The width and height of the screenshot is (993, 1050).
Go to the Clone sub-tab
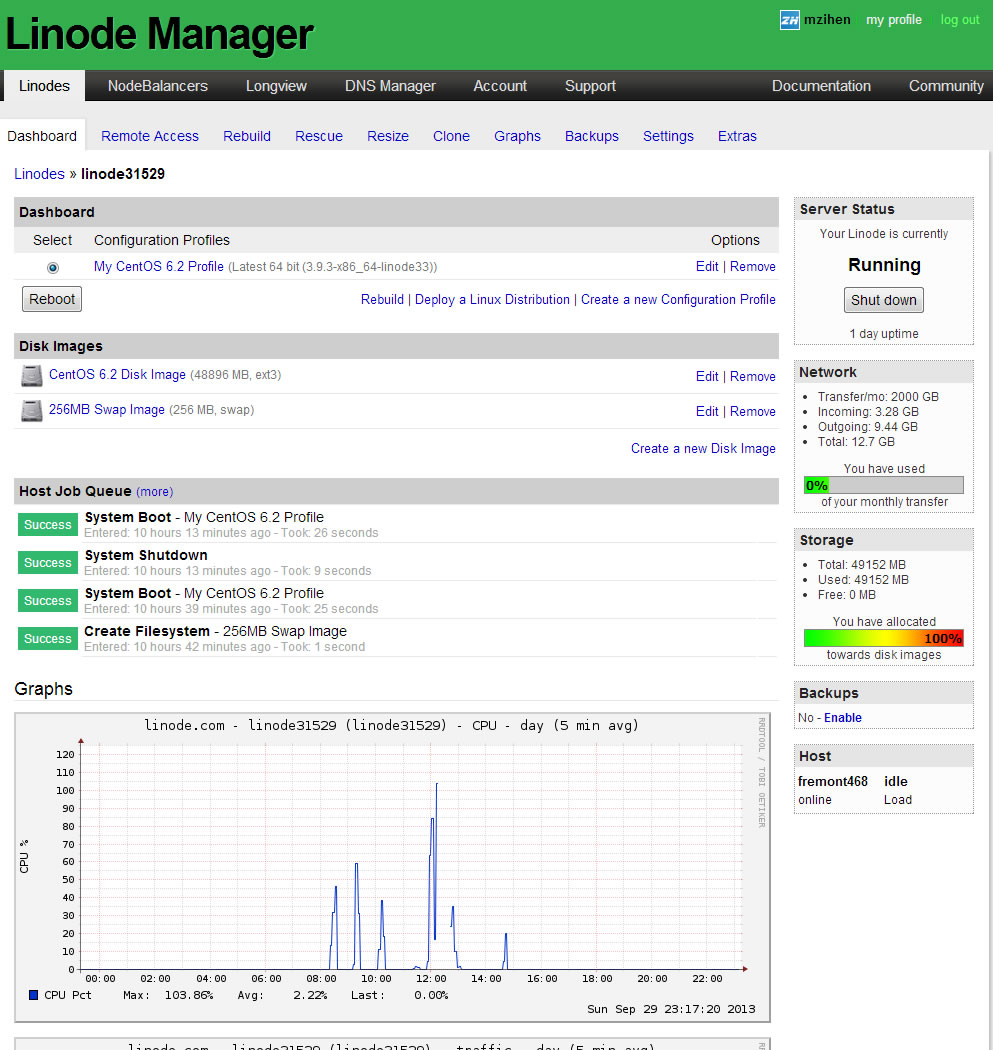(x=451, y=136)
